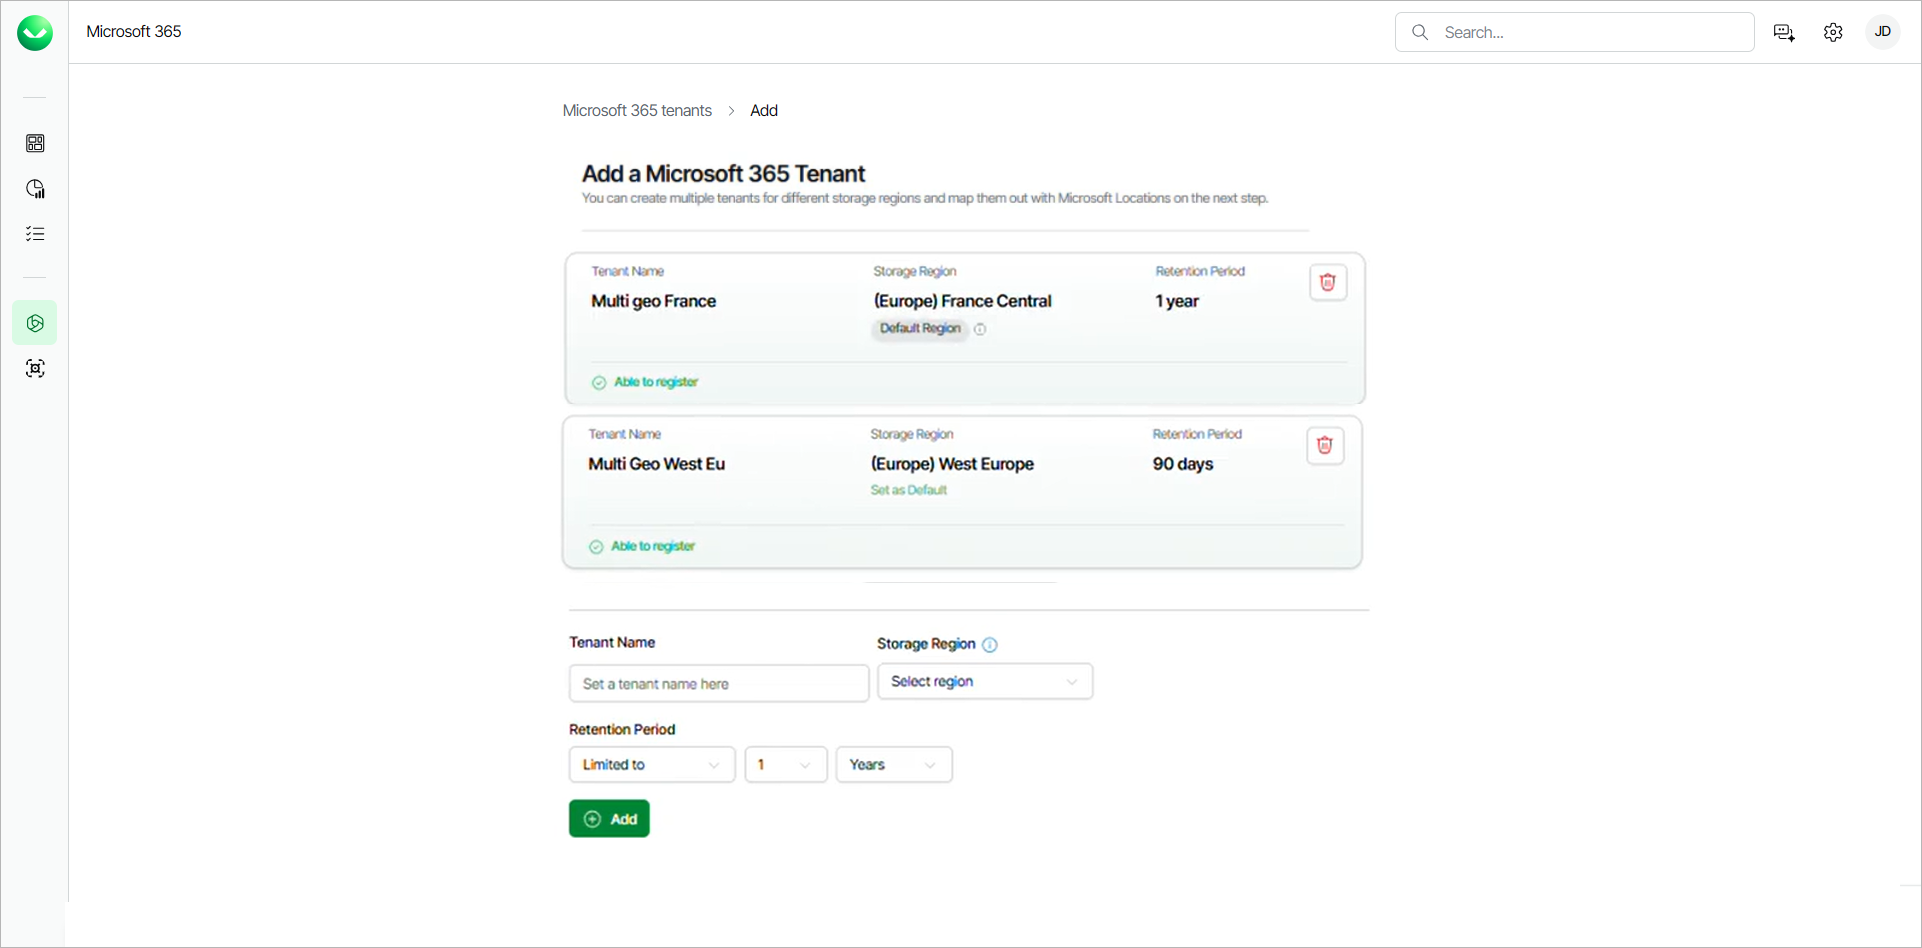Open the settings gear icon

(x=1833, y=33)
